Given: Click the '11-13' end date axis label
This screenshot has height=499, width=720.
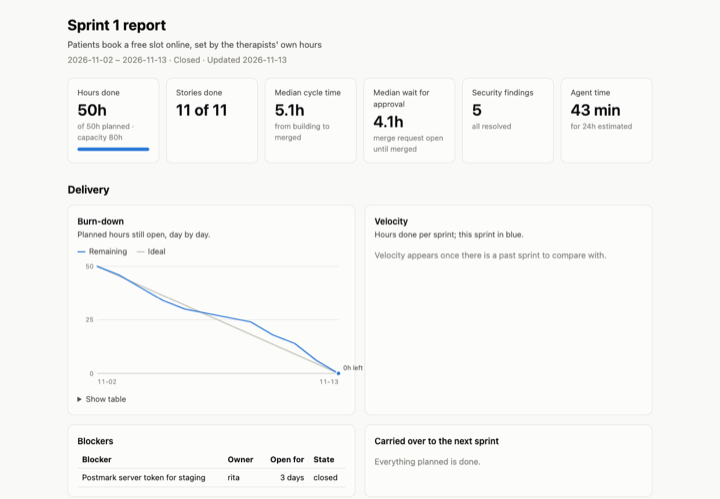Looking at the screenshot, I should coord(329,382).
